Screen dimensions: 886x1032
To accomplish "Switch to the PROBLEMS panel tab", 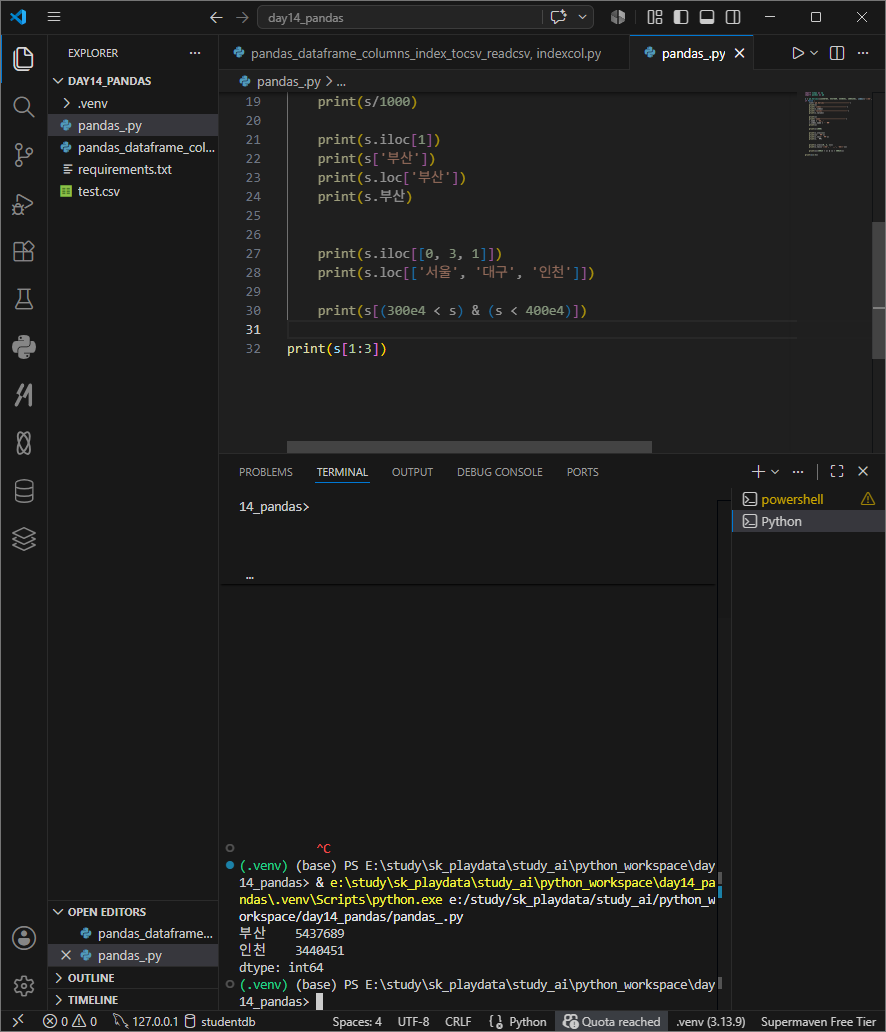I will [x=266, y=472].
